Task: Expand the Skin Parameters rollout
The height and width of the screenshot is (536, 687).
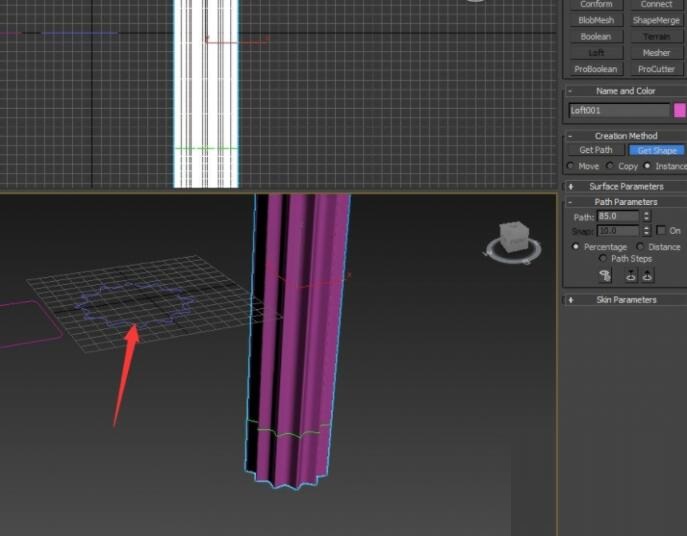Action: point(625,299)
